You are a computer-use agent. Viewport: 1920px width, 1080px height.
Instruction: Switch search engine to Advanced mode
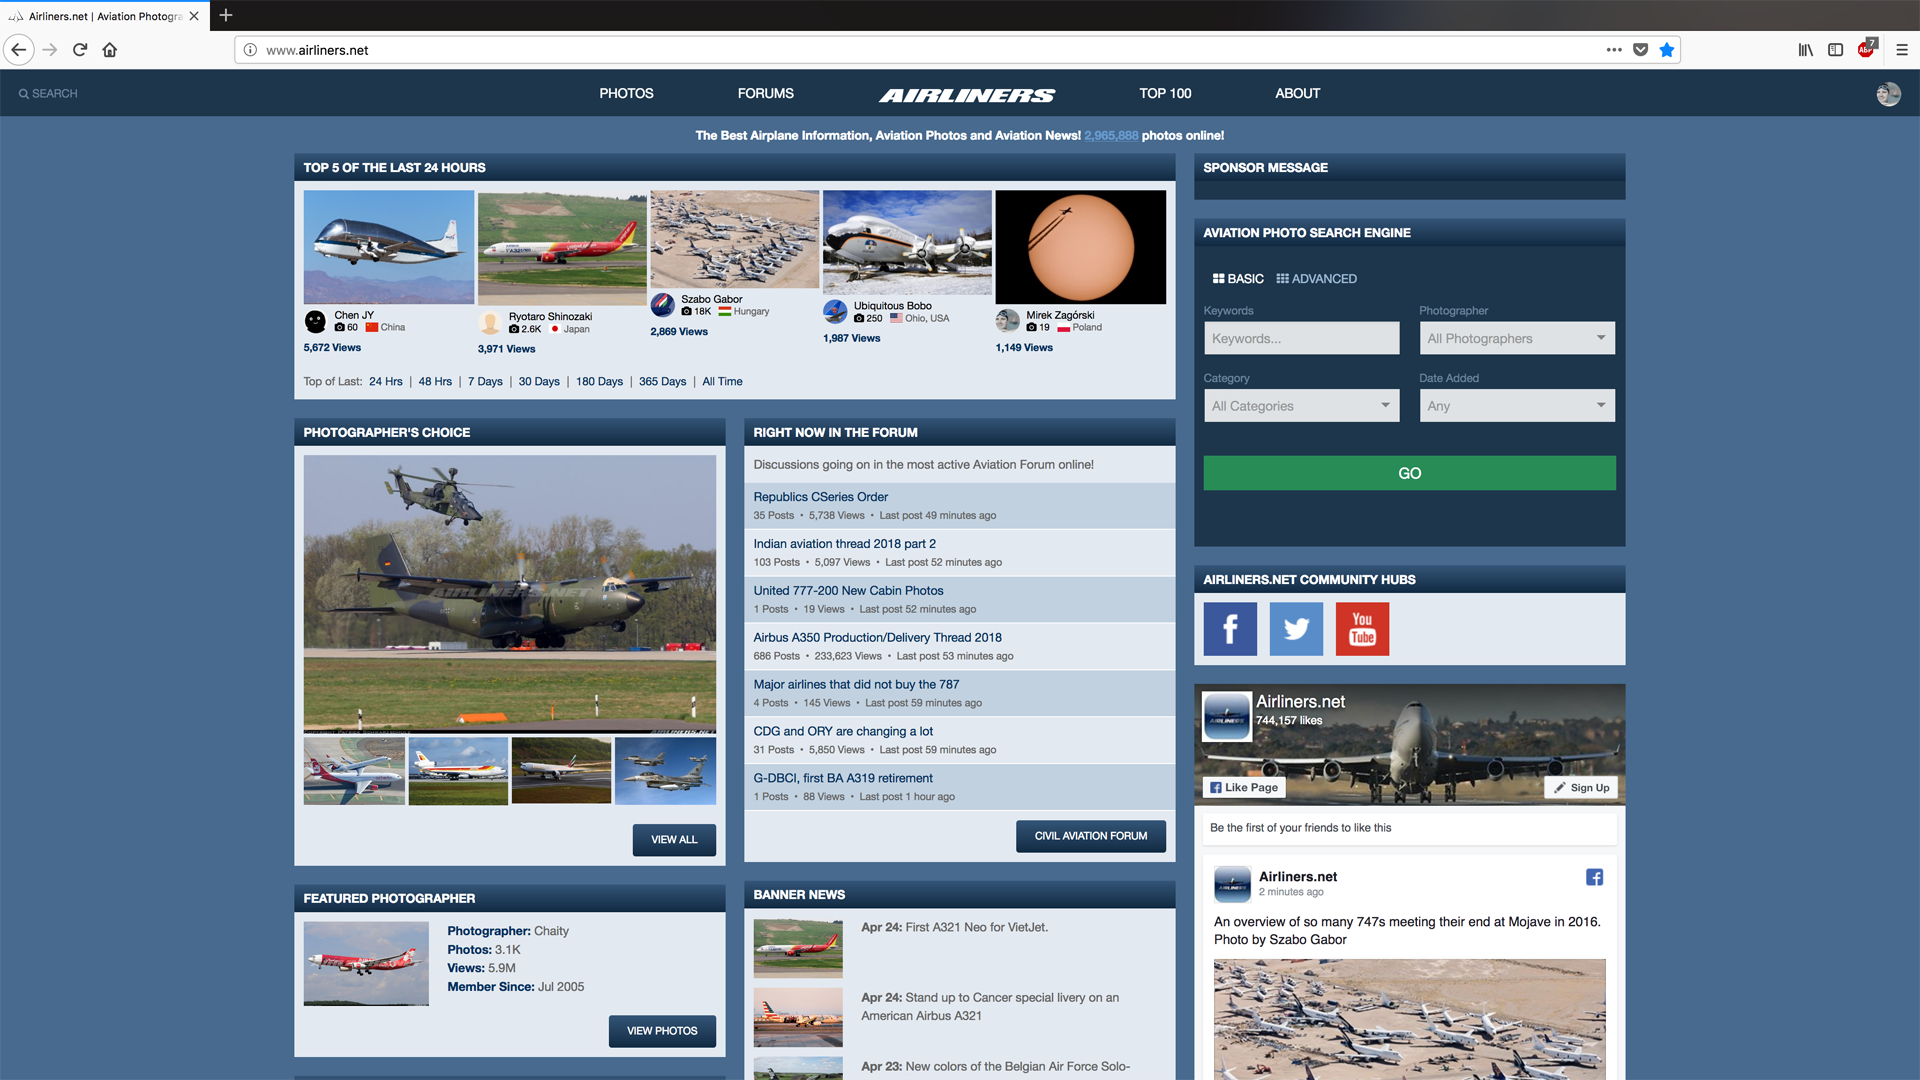(1316, 279)
